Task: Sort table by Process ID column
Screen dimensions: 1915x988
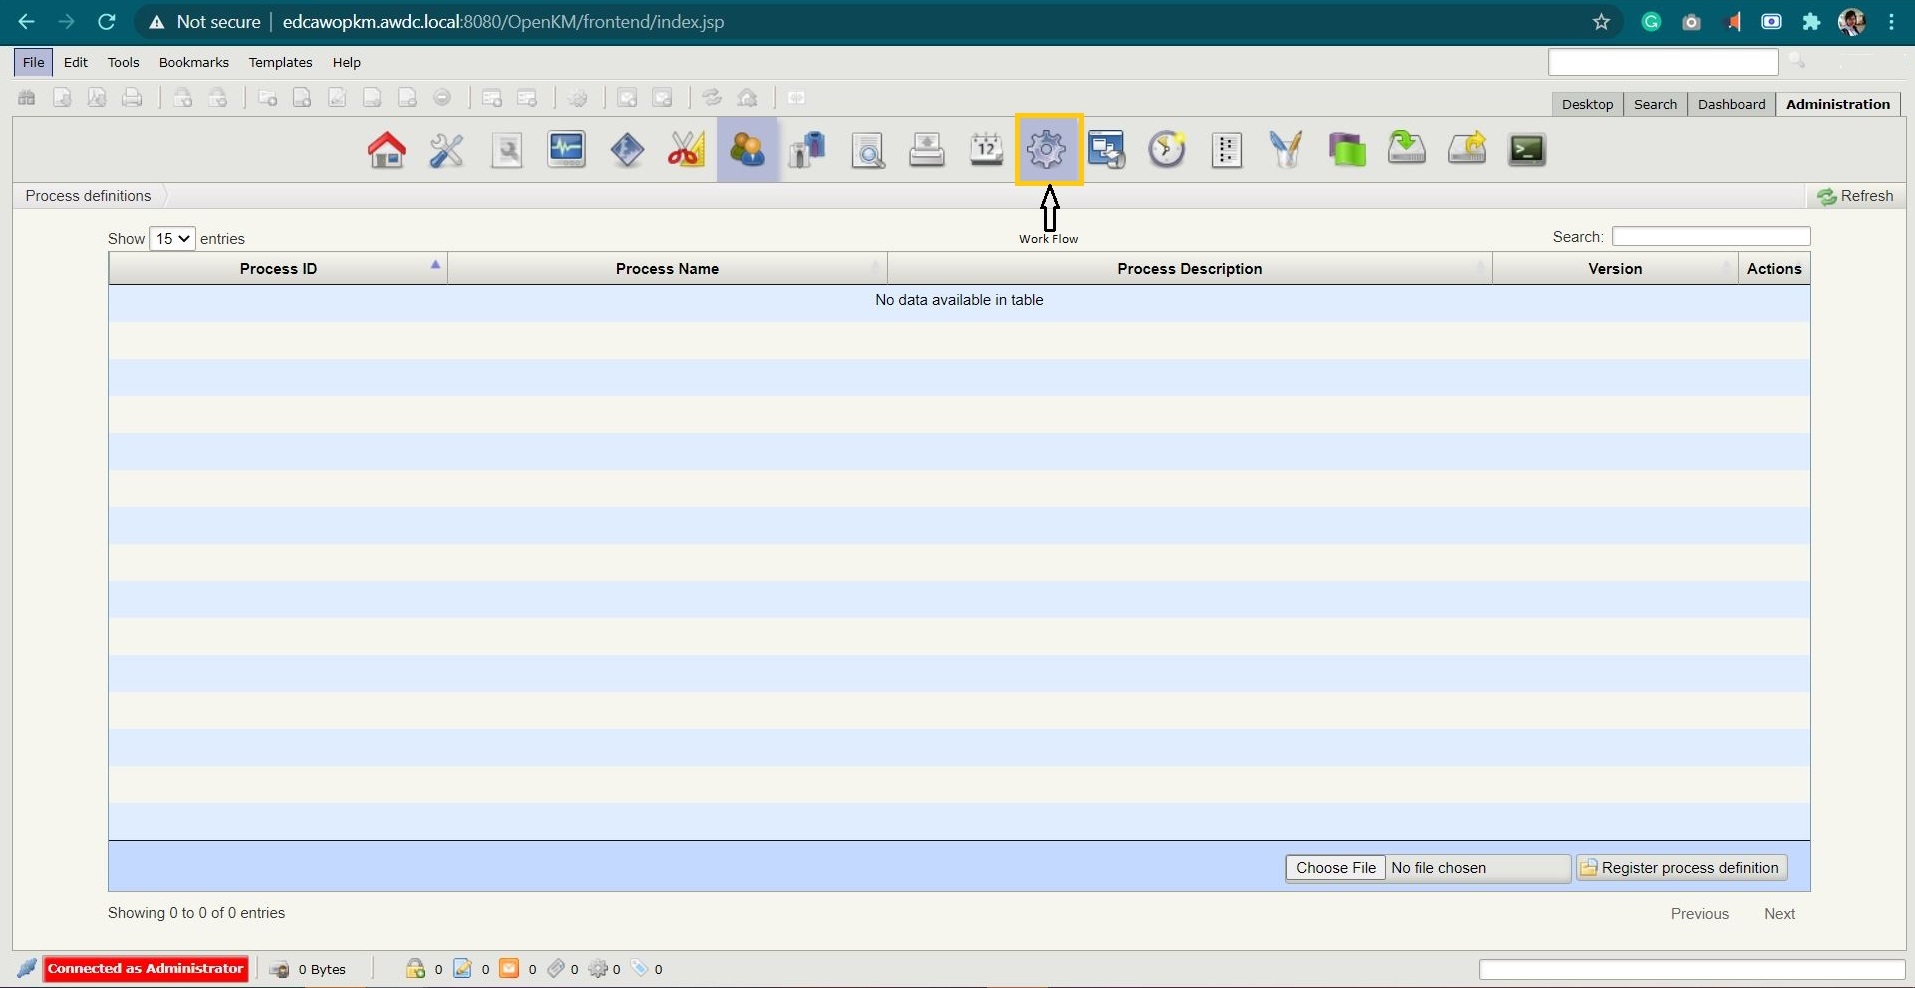Action: coord(278,269)
